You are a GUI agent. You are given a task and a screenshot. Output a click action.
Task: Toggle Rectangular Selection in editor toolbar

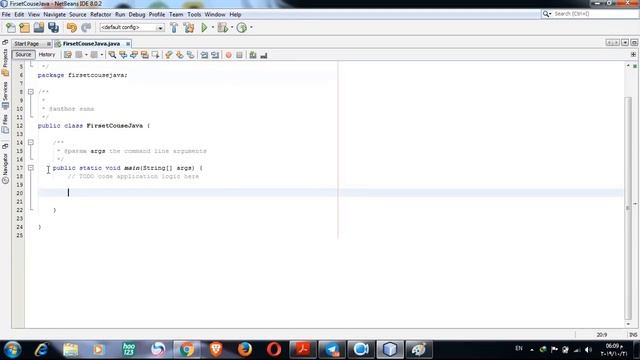(x=156, y=55)
